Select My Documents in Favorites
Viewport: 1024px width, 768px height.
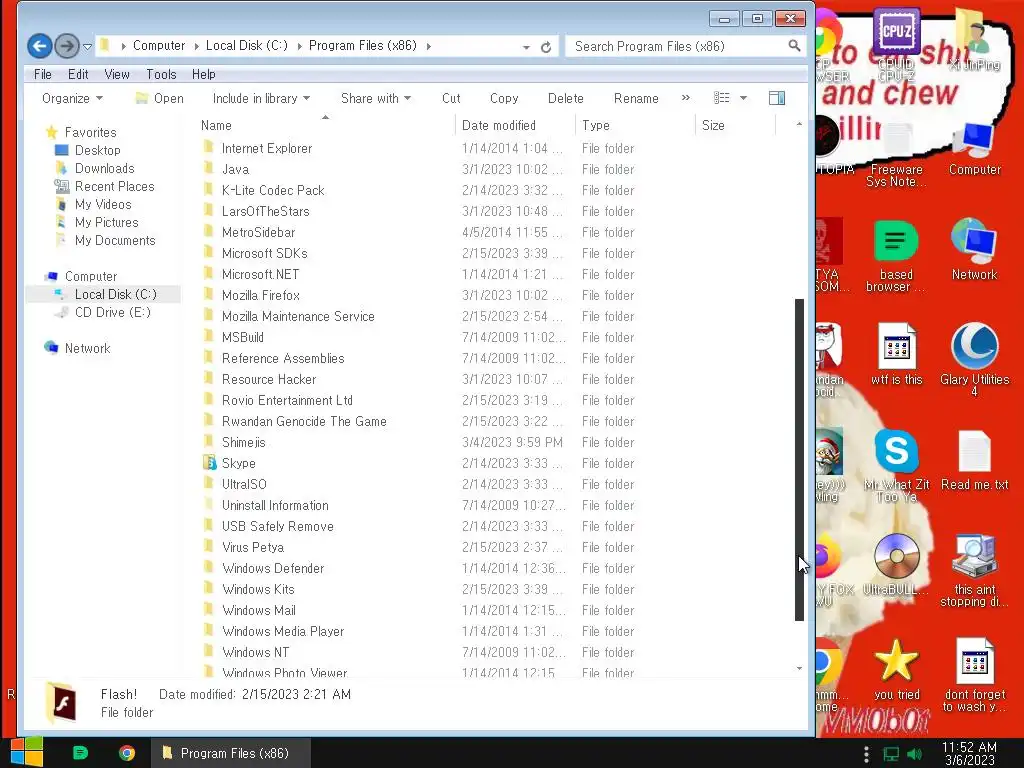point(115,240)
